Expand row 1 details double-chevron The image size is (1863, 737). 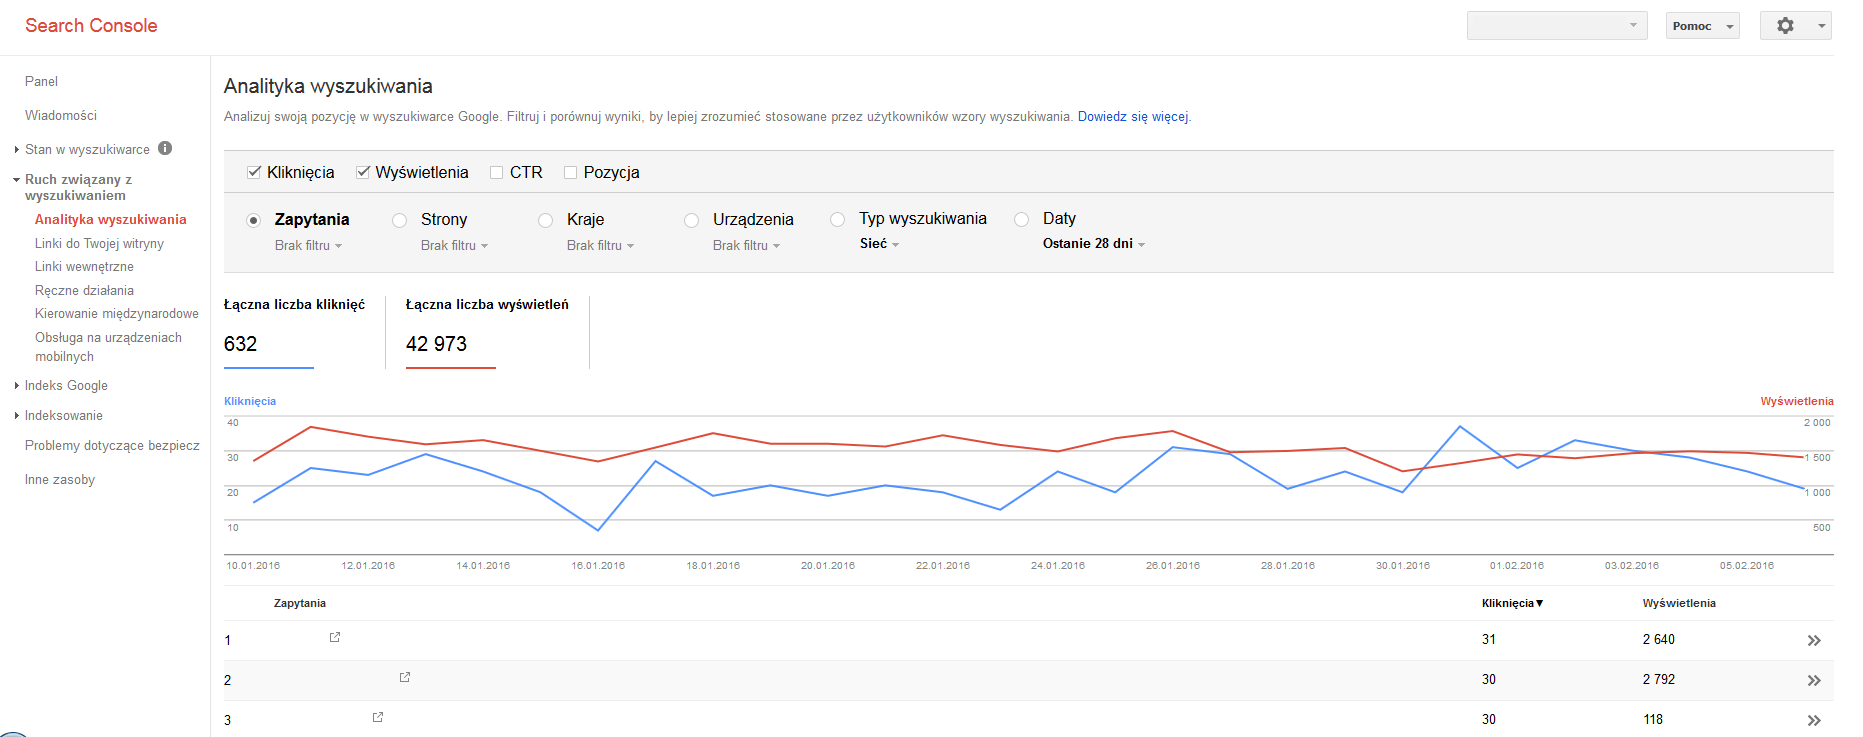(x=1814, y=640)
